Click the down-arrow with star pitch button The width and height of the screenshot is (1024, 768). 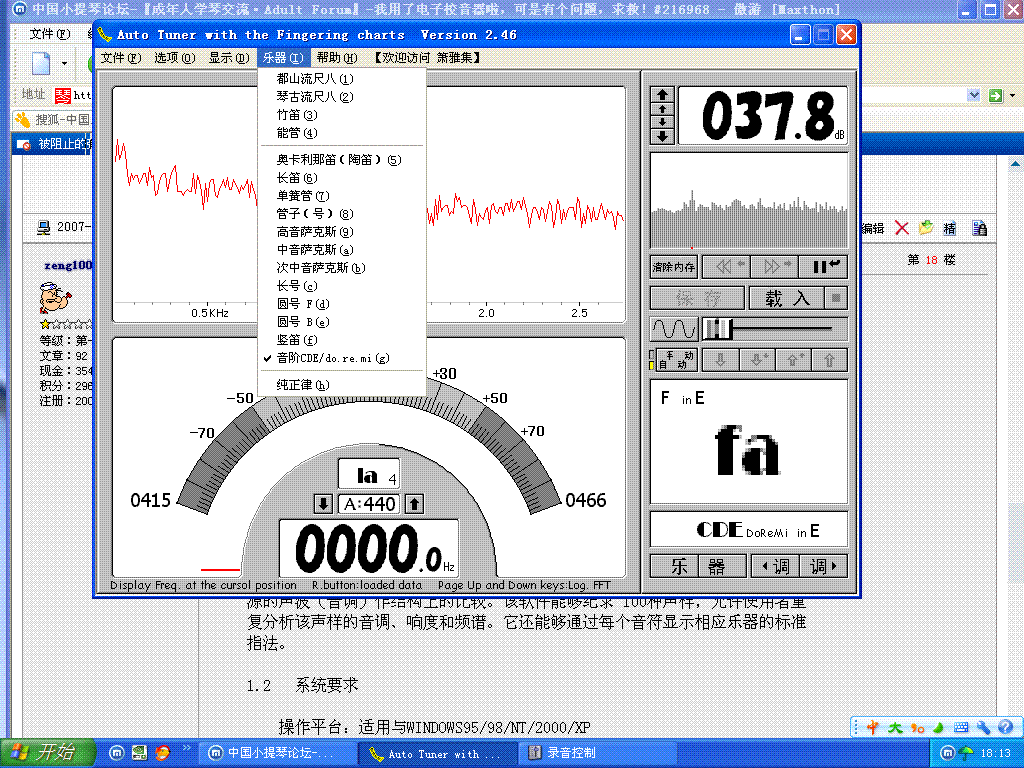coord(758,360)
